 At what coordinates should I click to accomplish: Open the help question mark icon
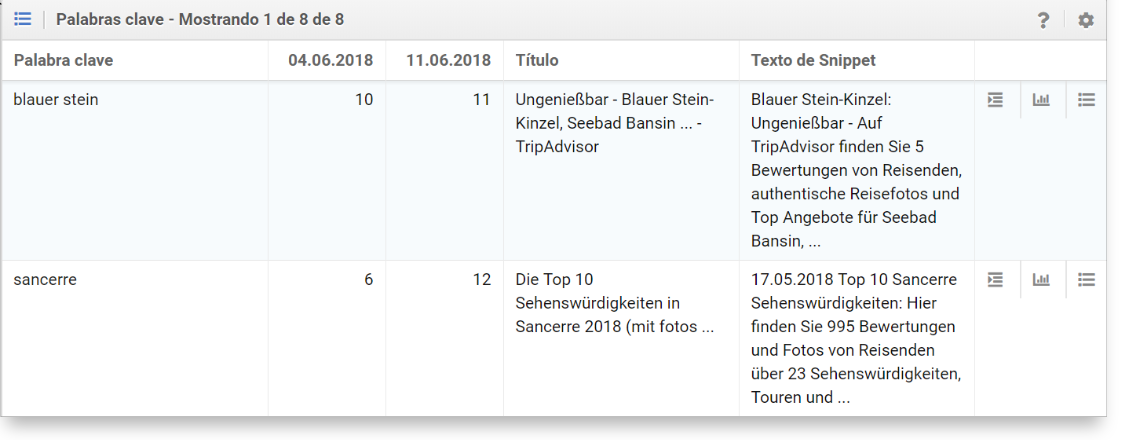[1044, 20]
